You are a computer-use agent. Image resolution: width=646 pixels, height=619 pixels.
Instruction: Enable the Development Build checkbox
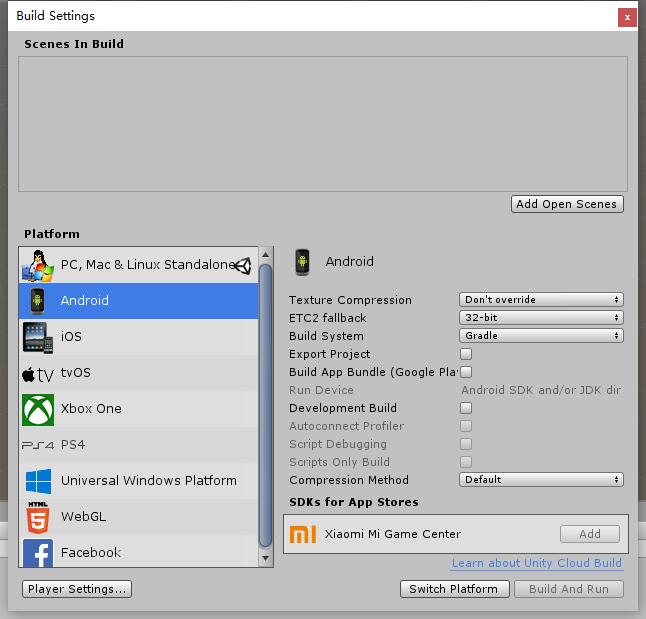tap(466, 408)
